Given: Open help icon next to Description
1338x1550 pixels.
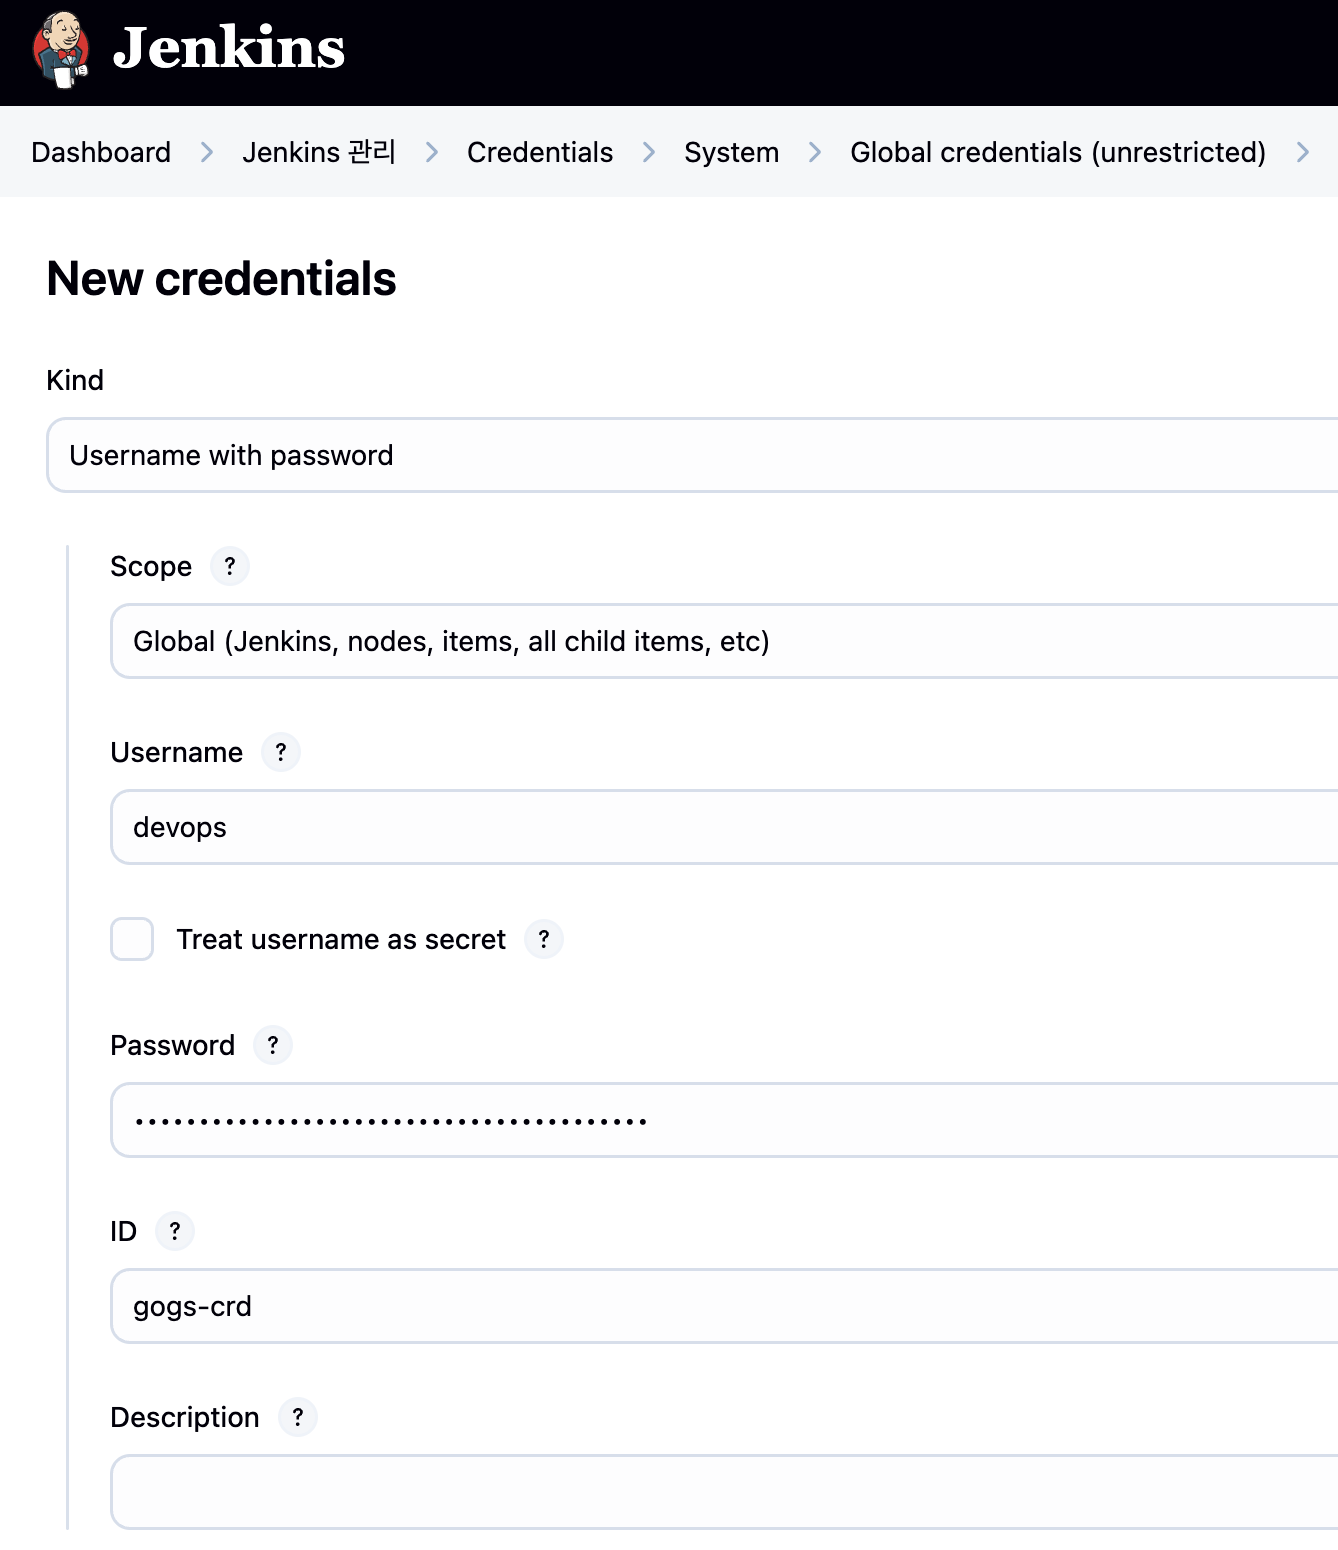Looking at the screenshot, I should 298,1417.
